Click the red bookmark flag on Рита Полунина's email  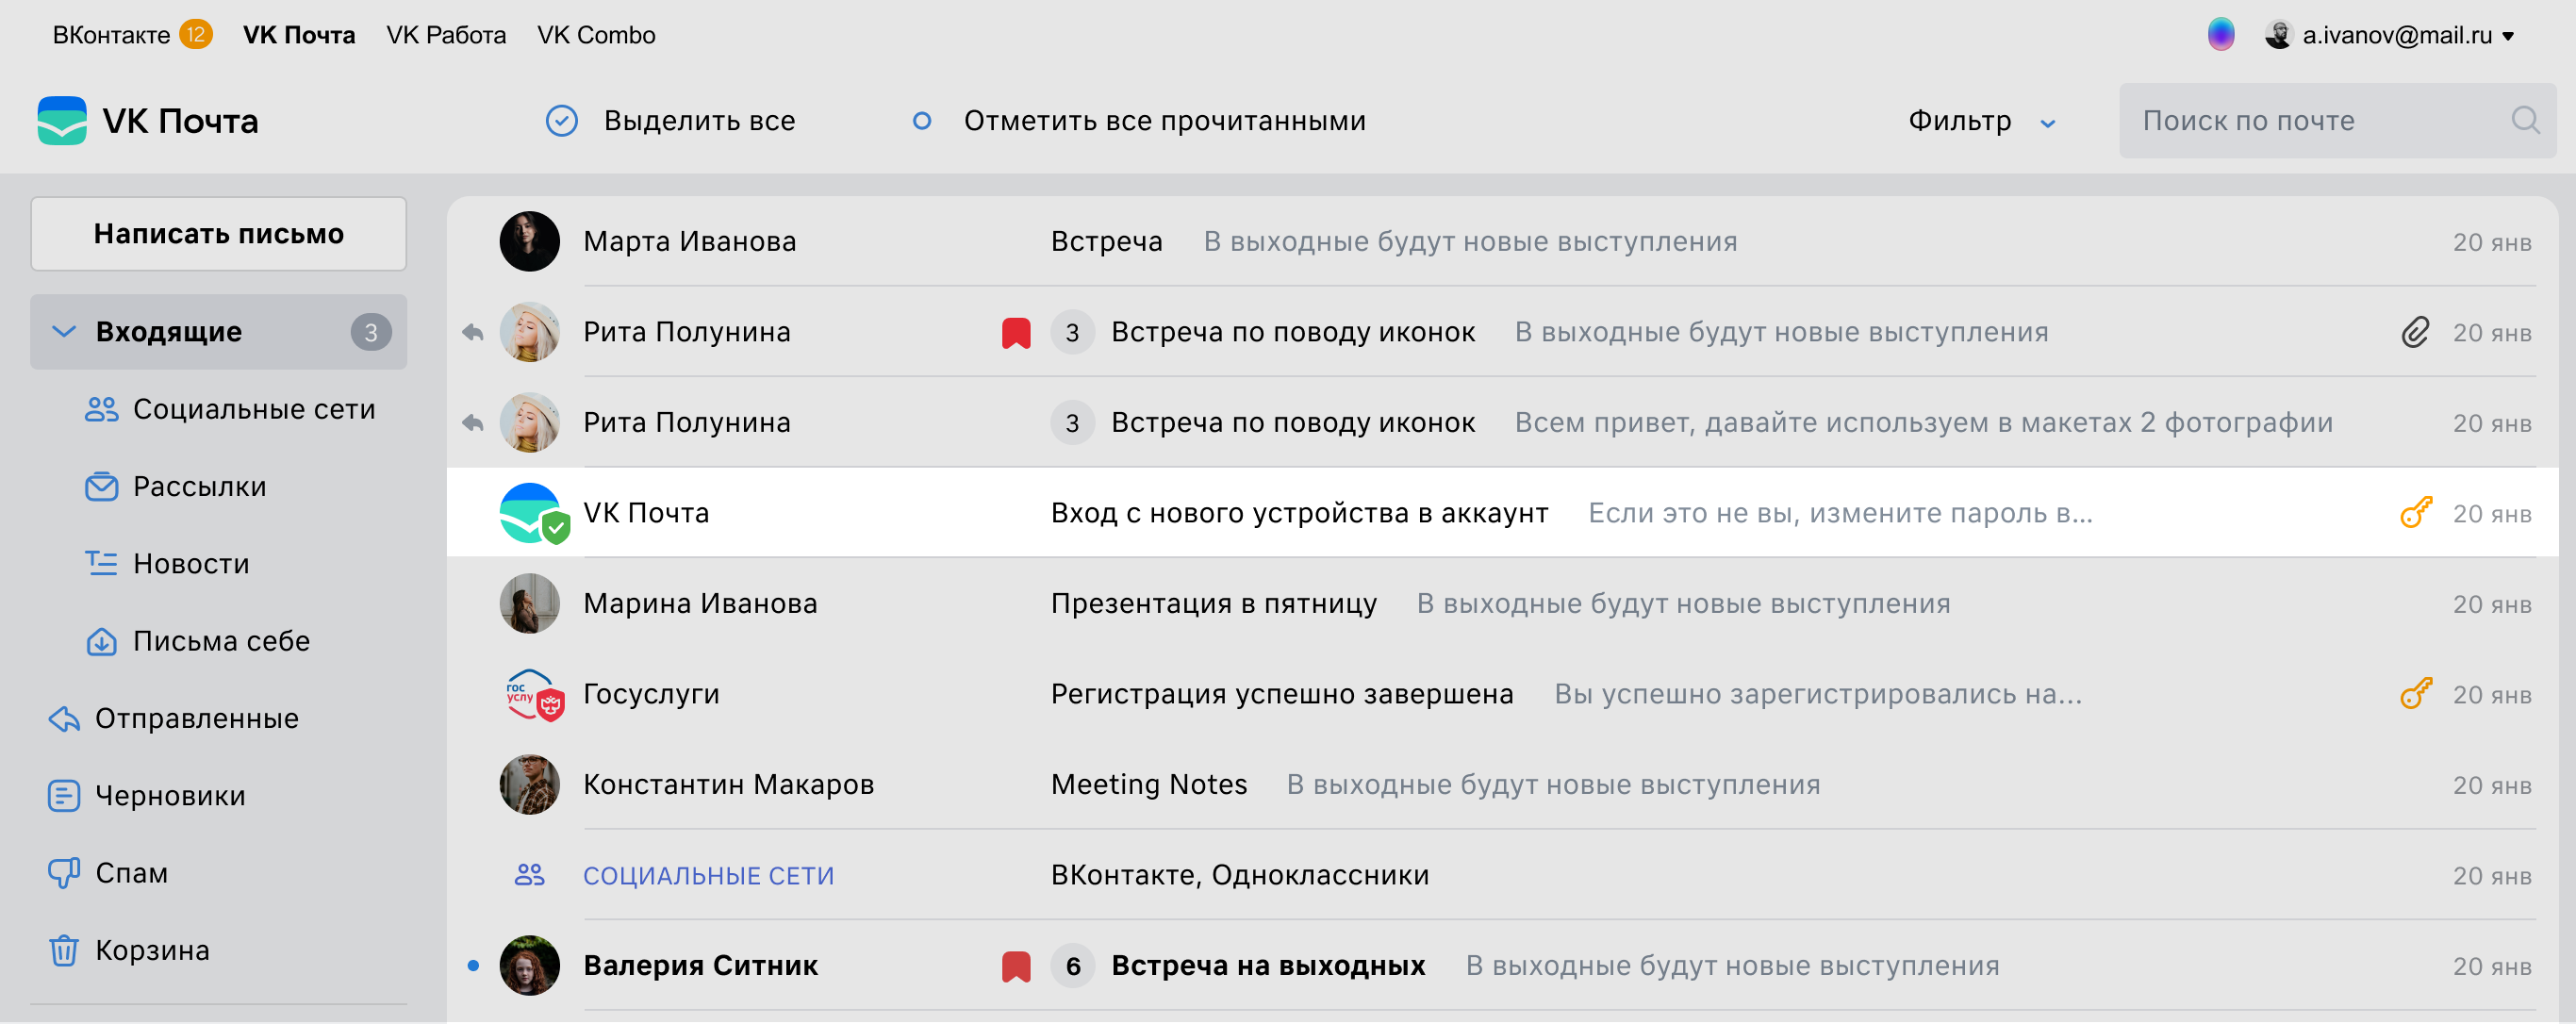click(1016, 332)
